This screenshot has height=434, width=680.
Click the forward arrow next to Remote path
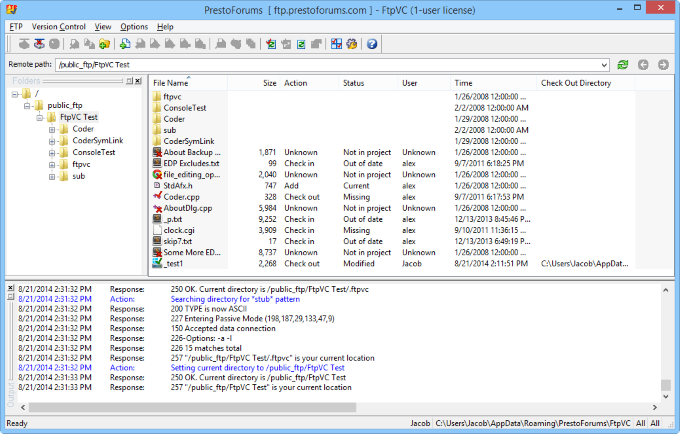(663, 65)
